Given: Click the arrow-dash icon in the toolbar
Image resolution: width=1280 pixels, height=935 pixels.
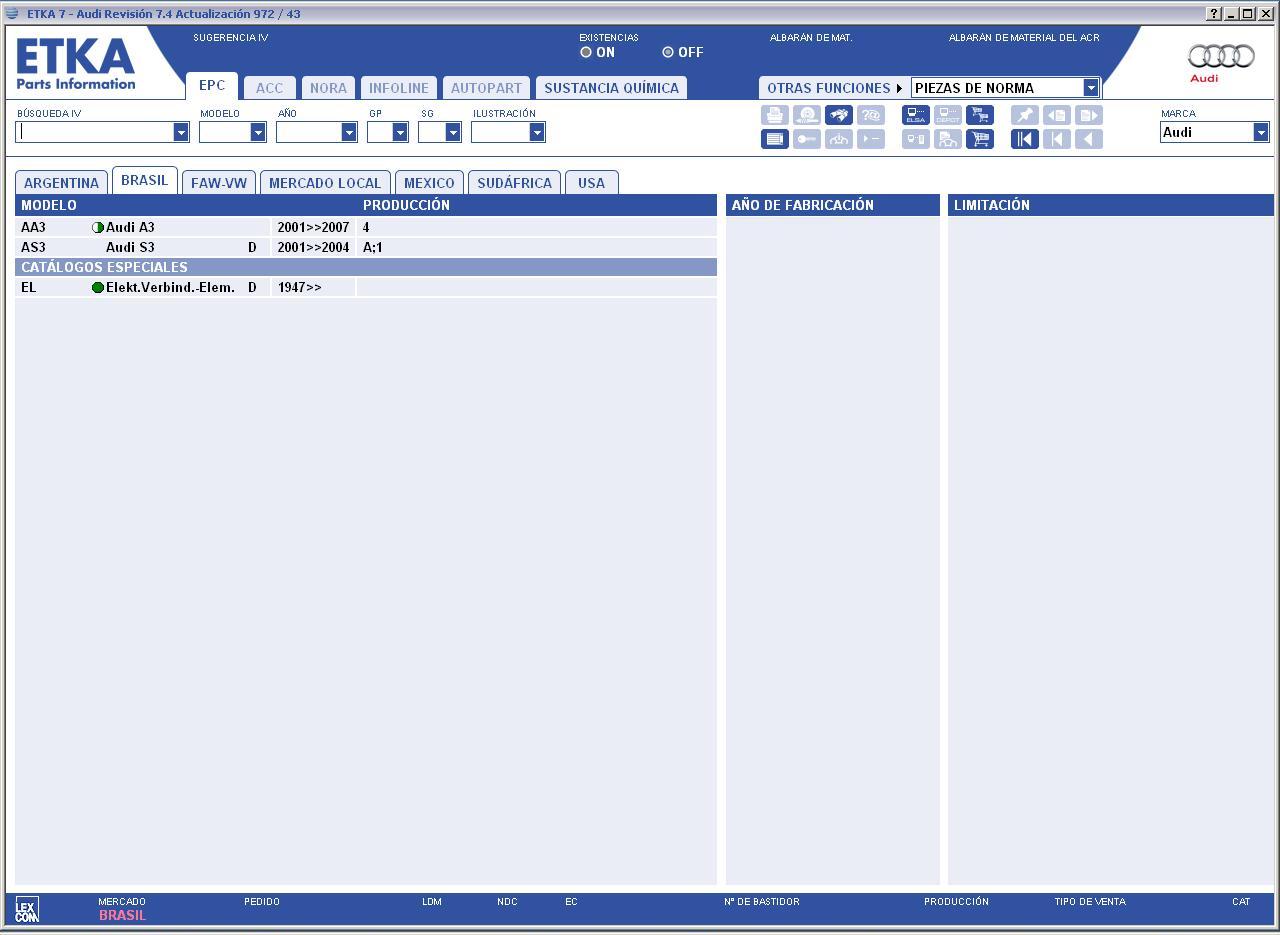Looking at the screenshot, I should point(871,139).
